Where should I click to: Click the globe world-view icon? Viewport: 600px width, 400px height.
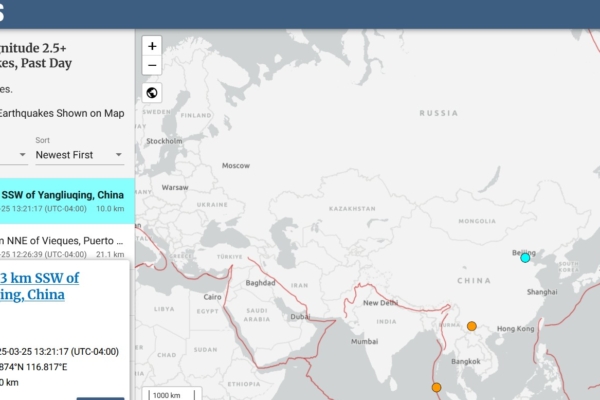(x=152, y=93)
